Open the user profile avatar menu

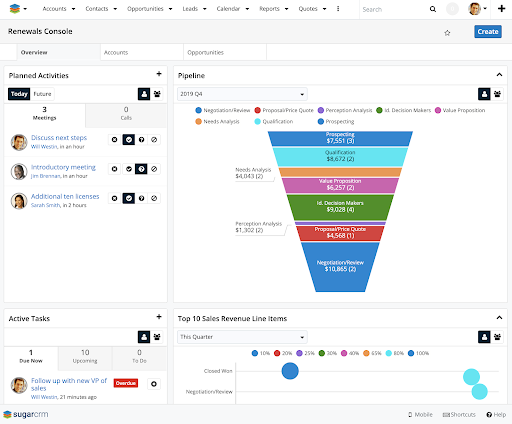click(x=477, y=9)
